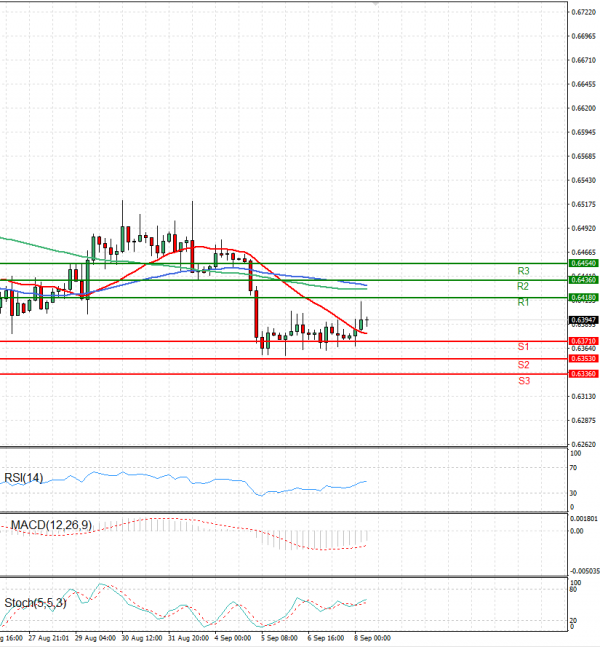Click the 30 Aug 12:00 time label

click(x=142, y=638)
